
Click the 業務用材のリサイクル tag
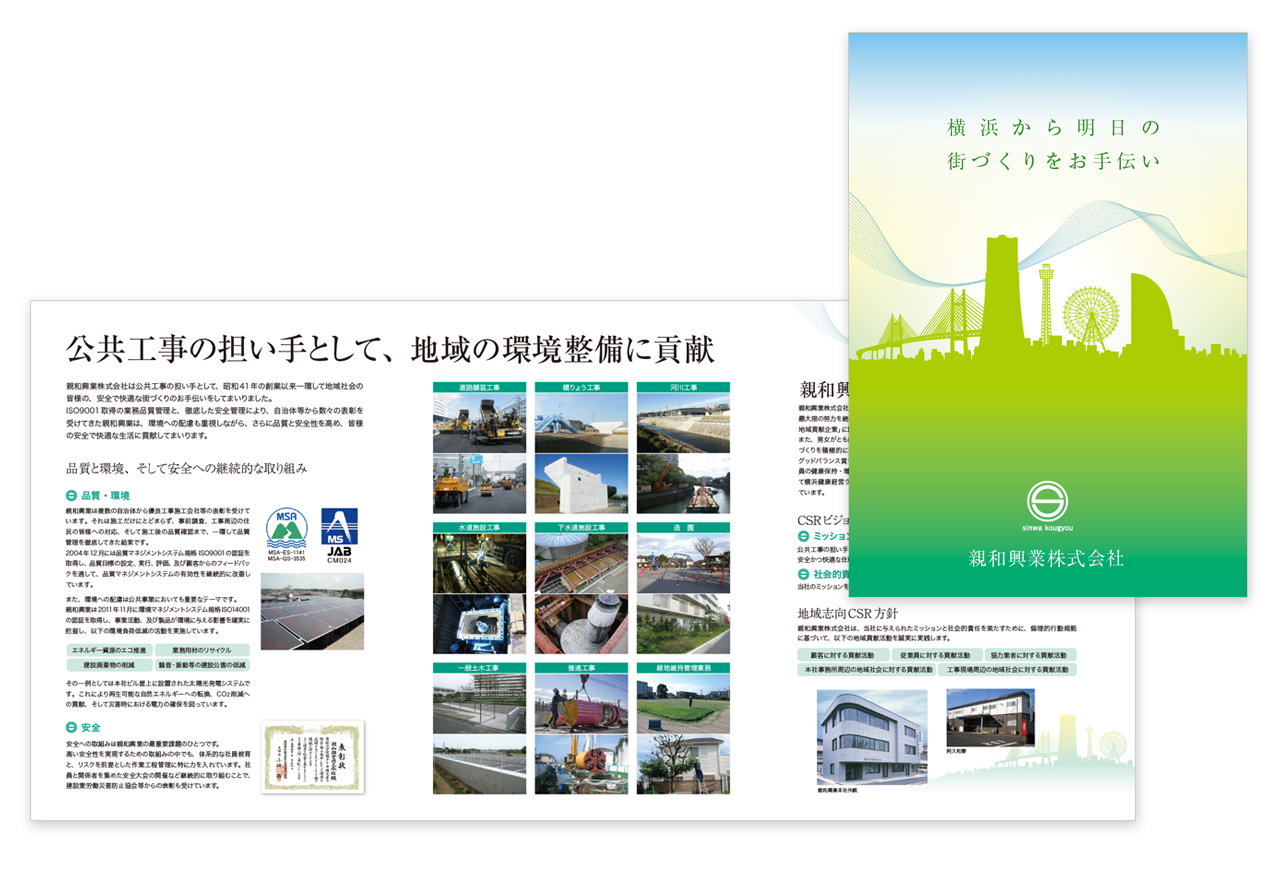pyautogui.click(x=203, y=650)
